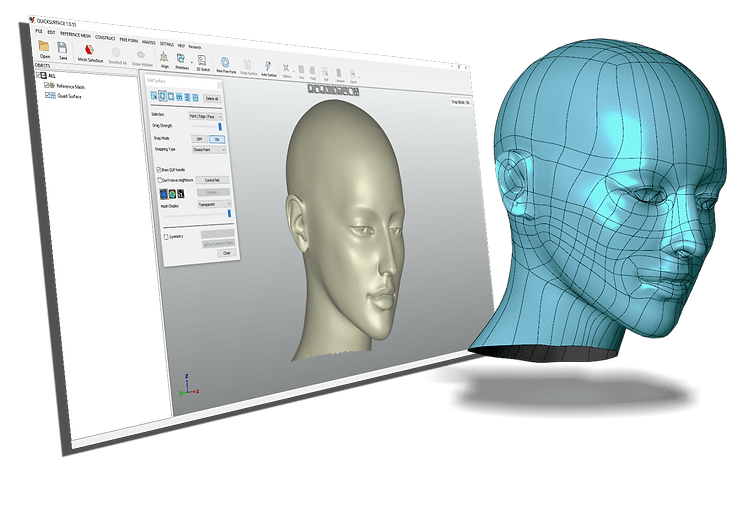Select first Edit Surface tool icon
750x508 pixels.
[x=154, y=95]
